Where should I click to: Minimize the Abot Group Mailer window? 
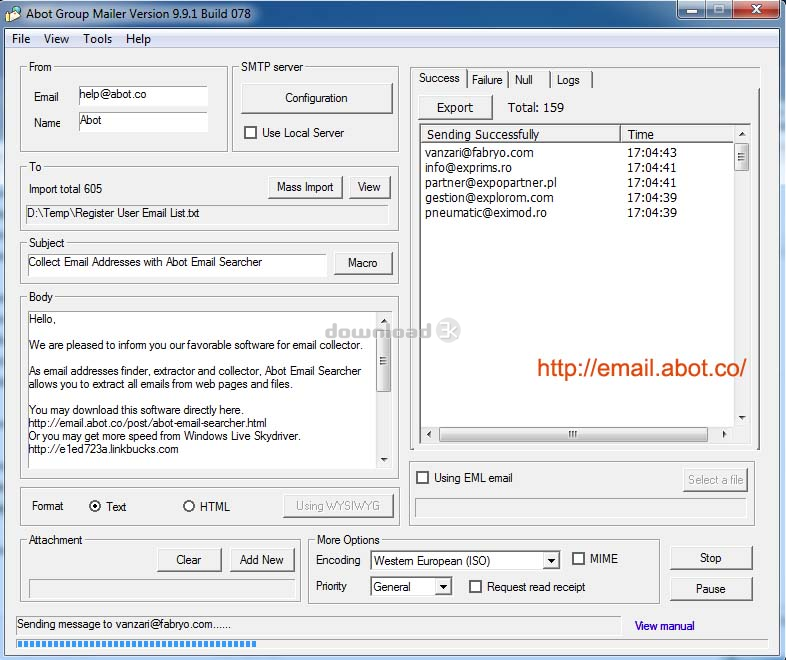692,10
